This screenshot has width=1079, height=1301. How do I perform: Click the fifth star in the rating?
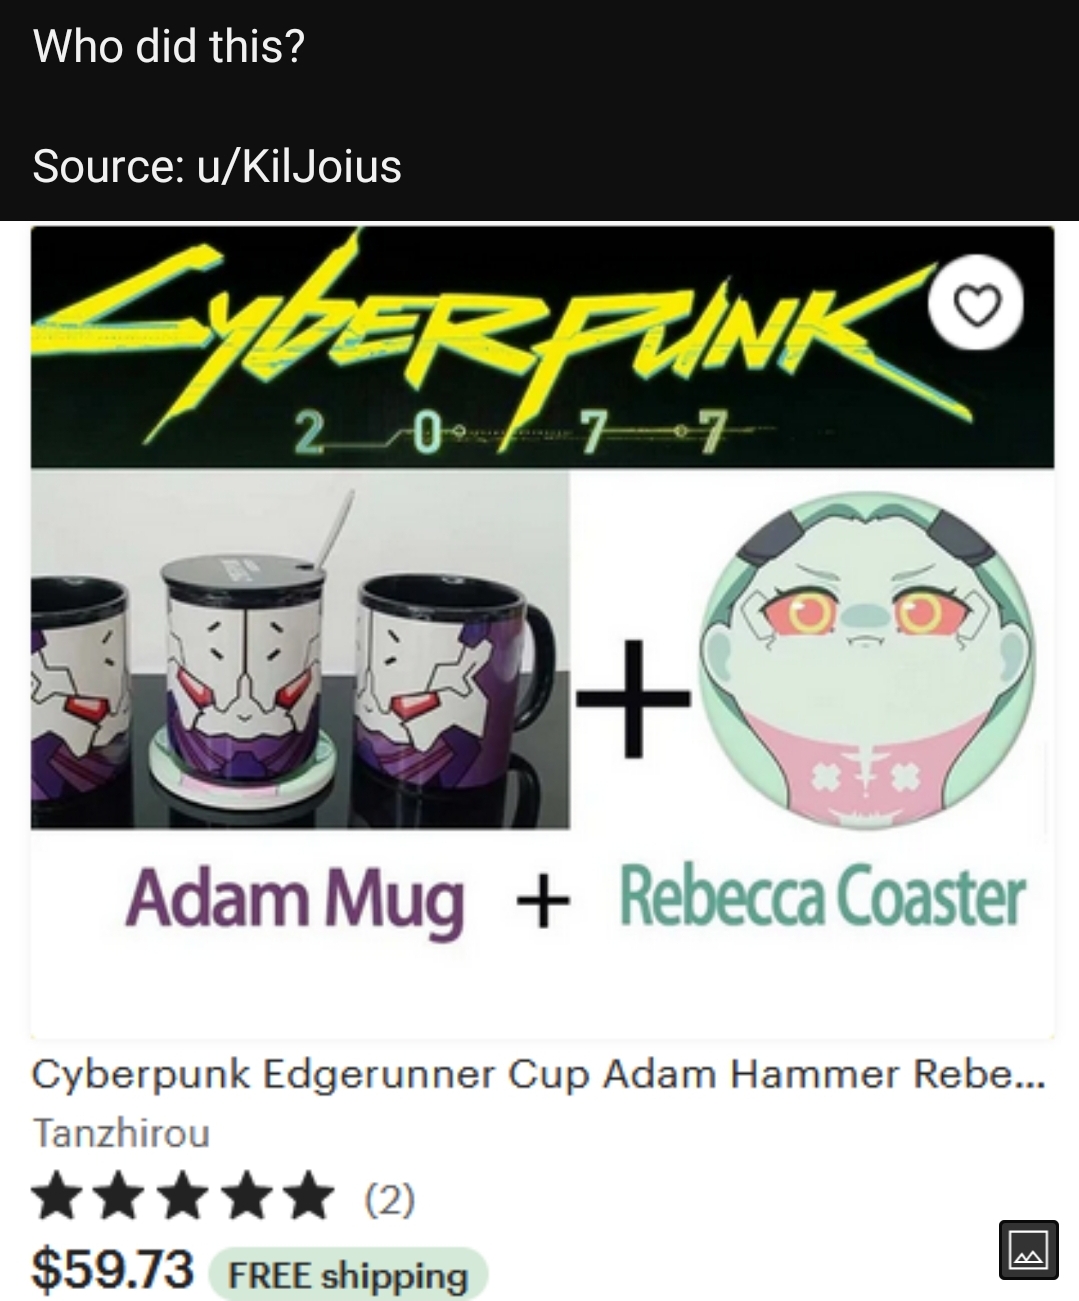[x=307, y=1197]
